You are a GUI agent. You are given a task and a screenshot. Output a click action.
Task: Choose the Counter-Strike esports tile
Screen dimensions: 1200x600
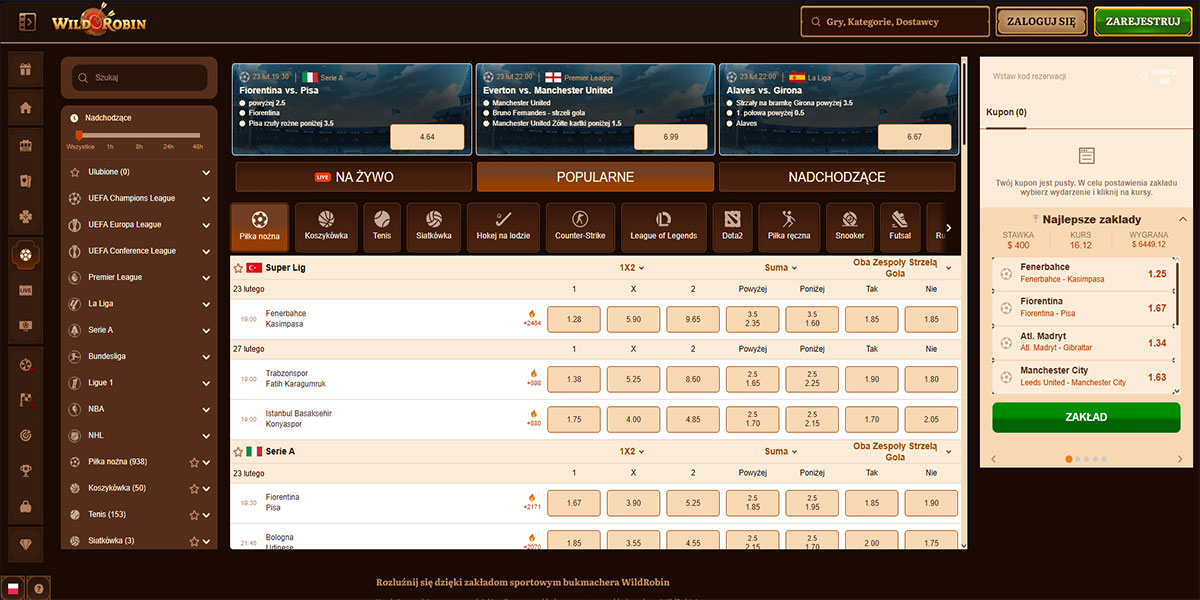tap(581, 227)
